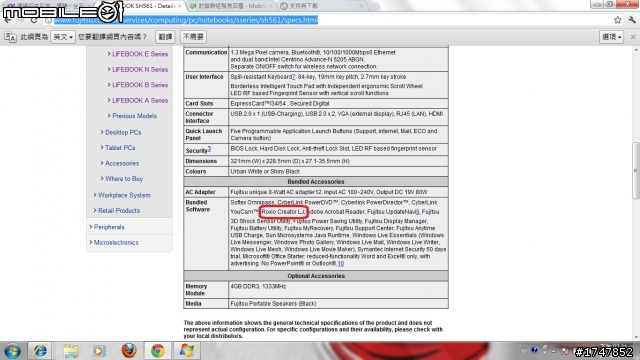Open Chrome's wrench settings menu
The image size is (640, 360).
tap(632, 20)
